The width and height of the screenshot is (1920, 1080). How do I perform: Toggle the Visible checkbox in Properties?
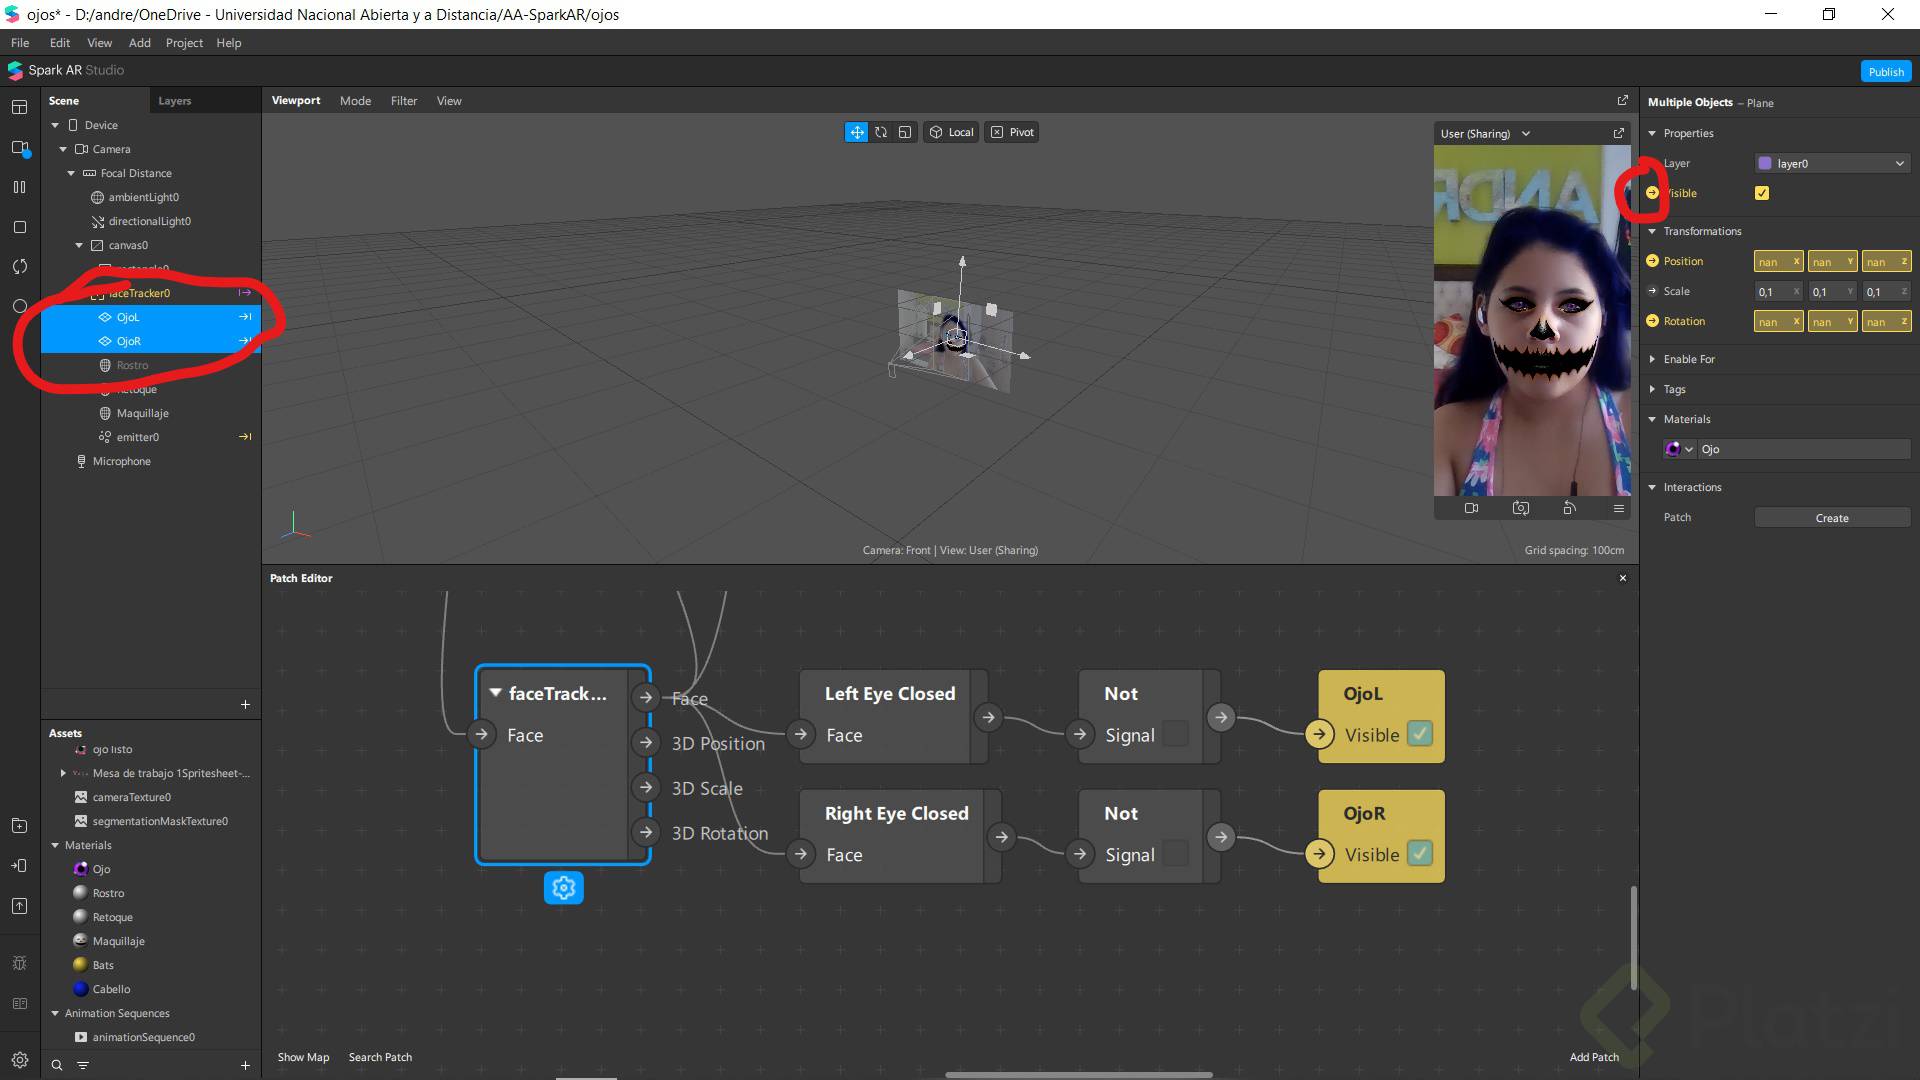tap(1762, 193)
